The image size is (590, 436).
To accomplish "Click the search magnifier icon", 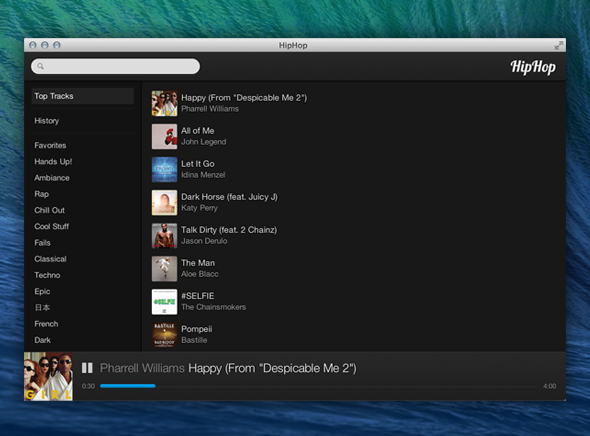I will pos(41,66).
